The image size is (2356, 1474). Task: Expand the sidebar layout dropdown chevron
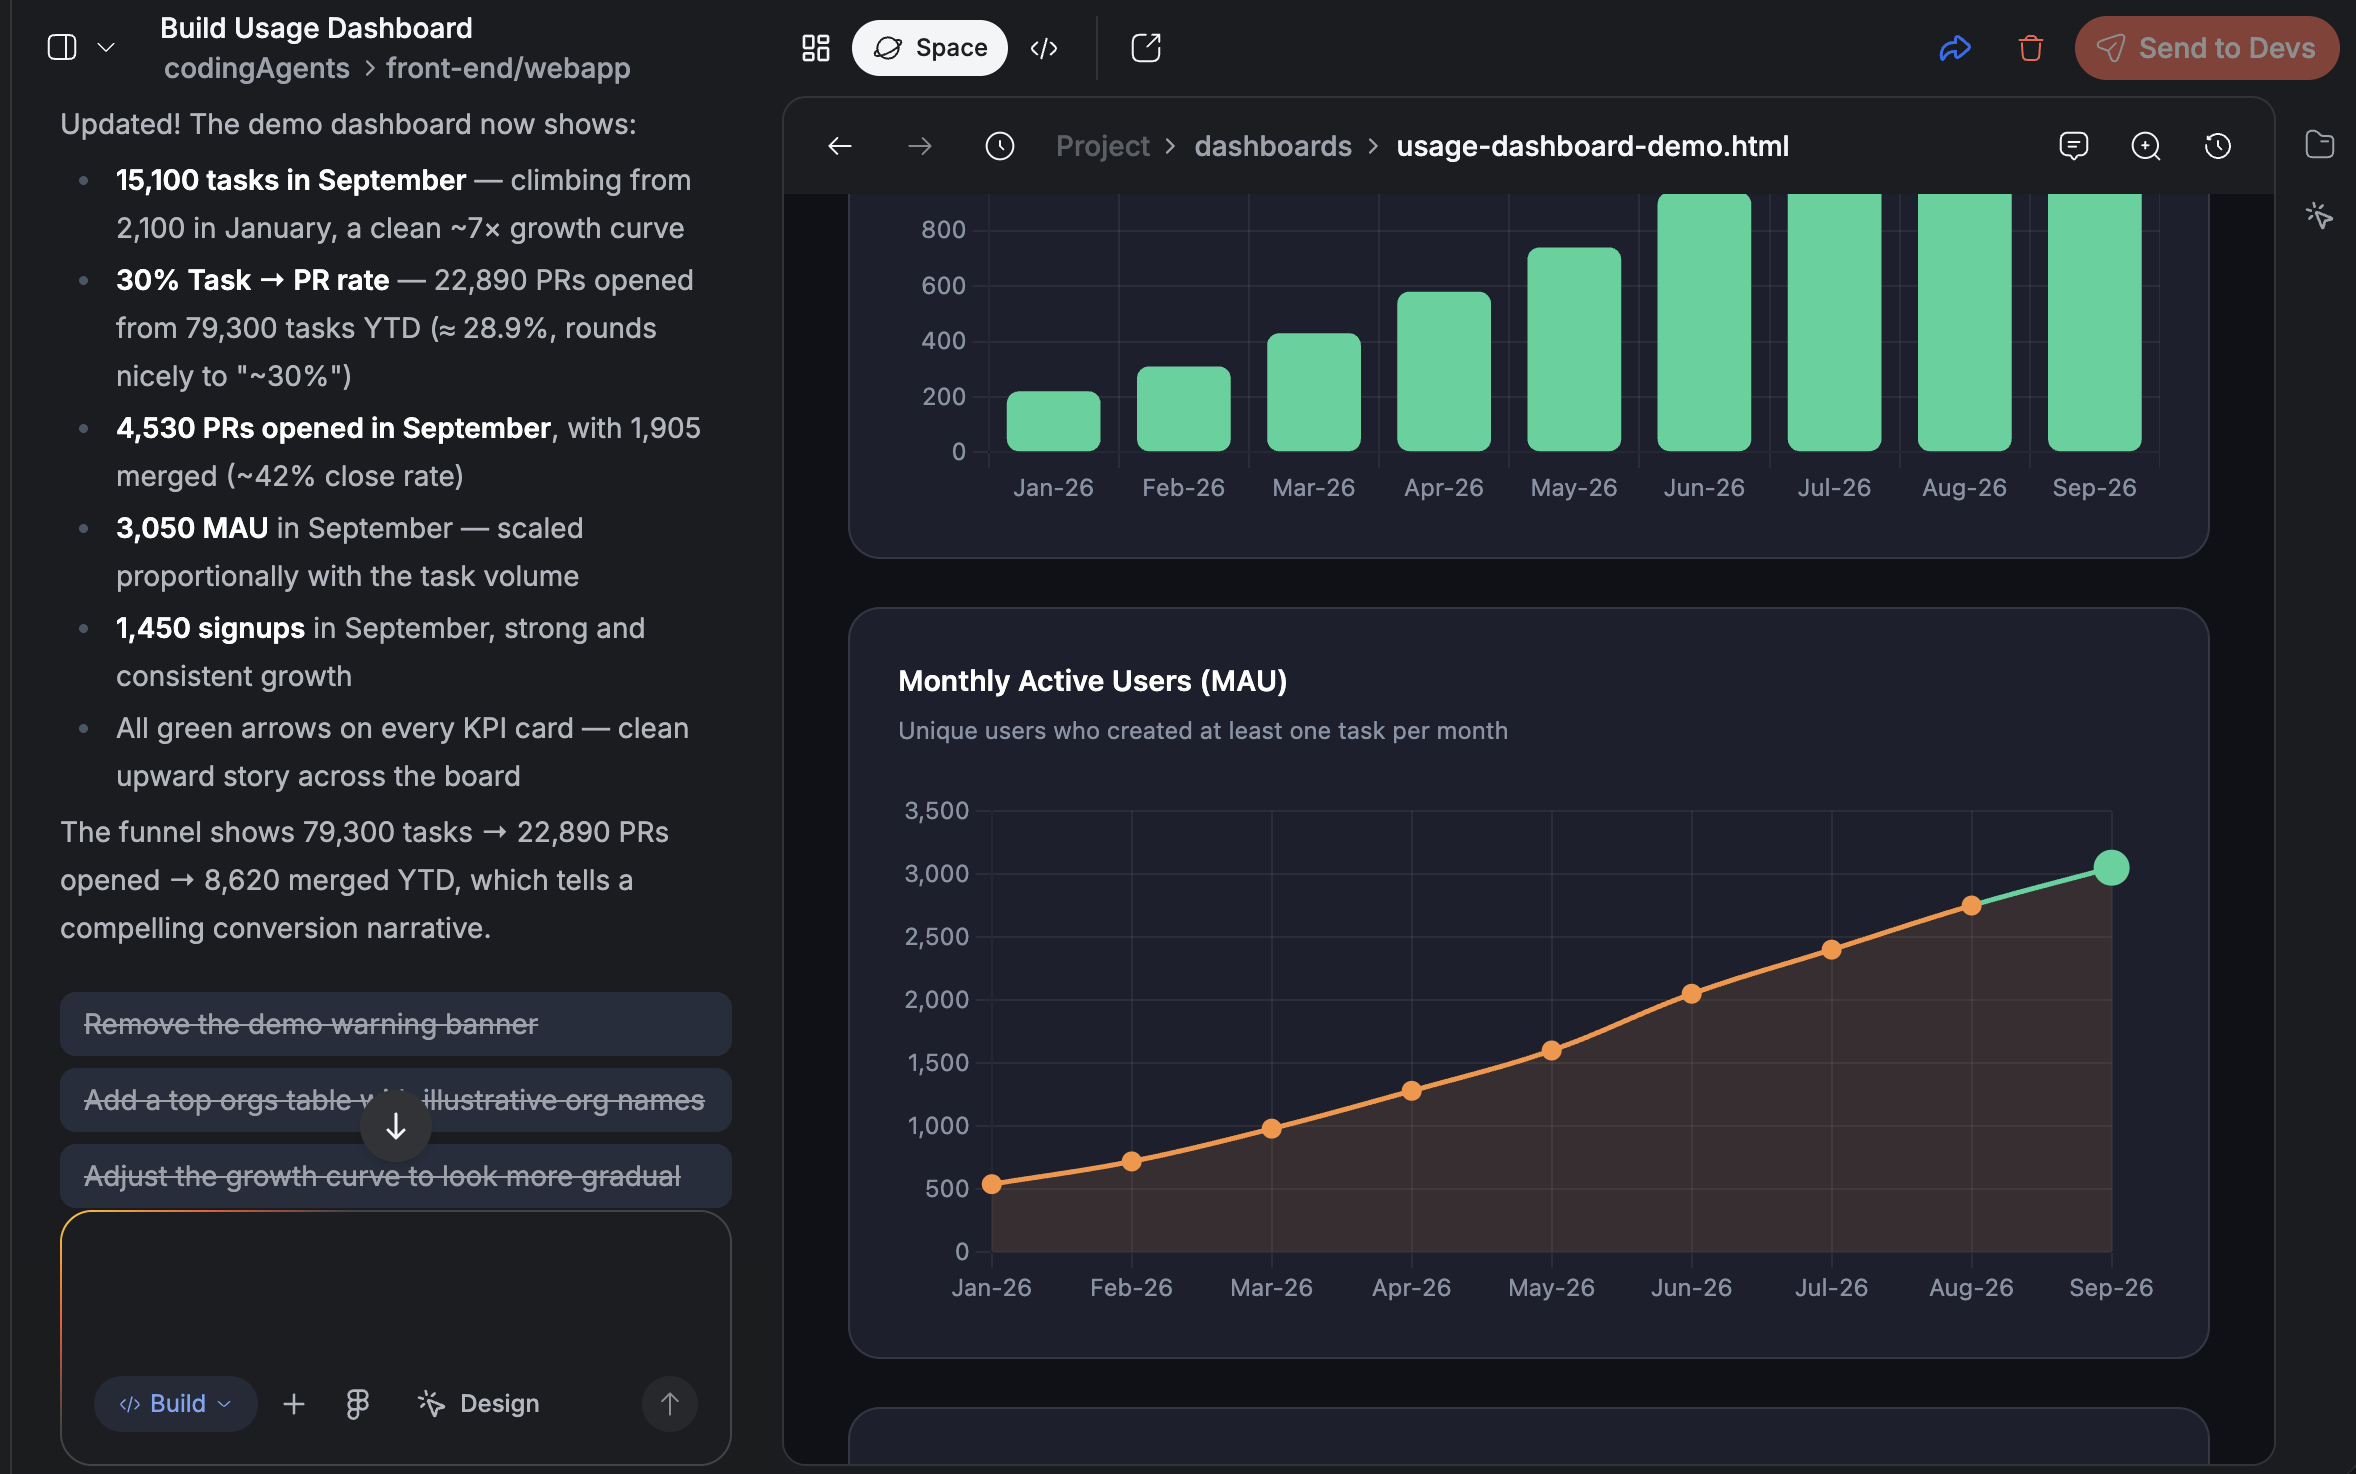(x=106, y=47)
